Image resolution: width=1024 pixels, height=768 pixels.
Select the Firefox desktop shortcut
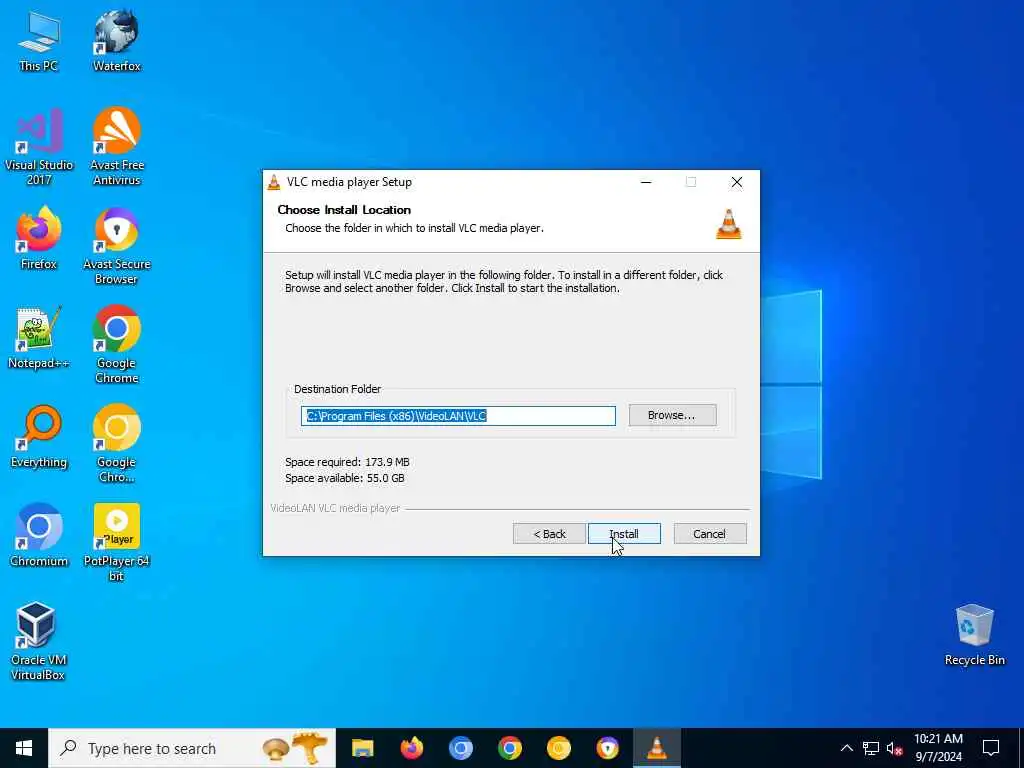pyautogui.click(x=39, y=238)
